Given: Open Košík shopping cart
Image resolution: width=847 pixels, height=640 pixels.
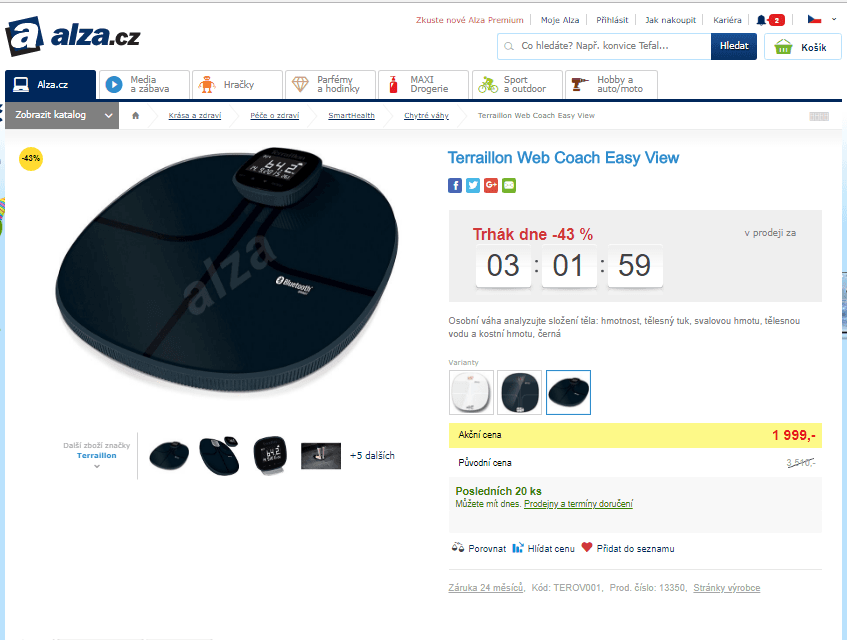Looking at the screenshot, I should coord(803,47).
